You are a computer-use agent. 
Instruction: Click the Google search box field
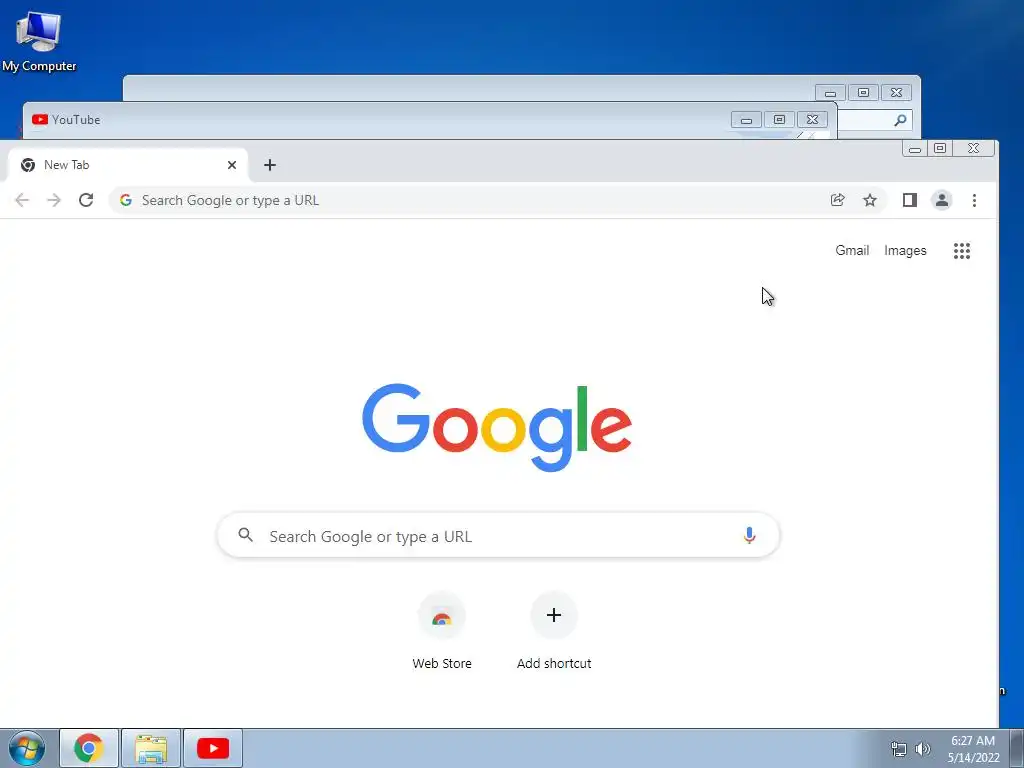[x=498, y=536]
